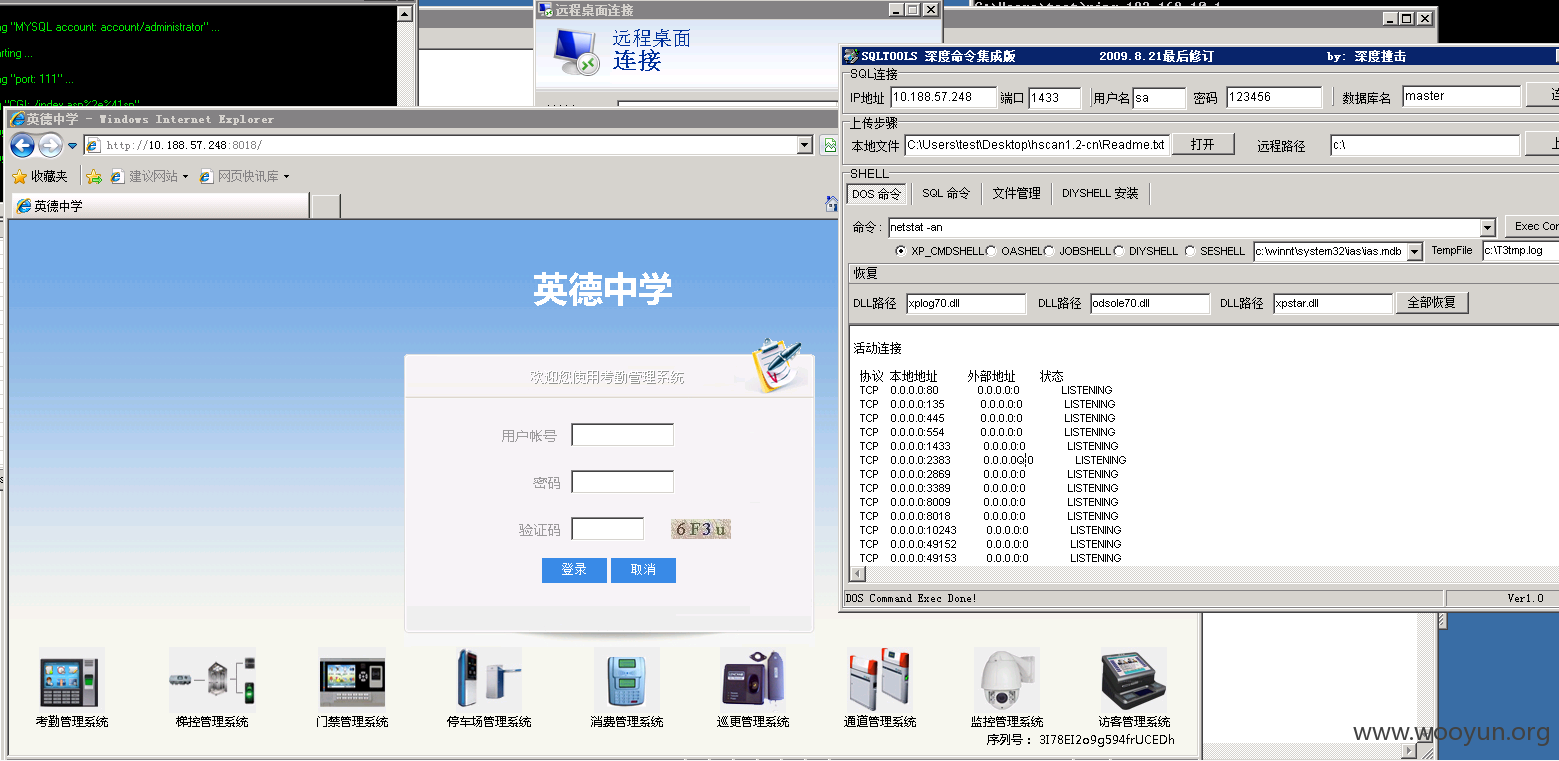Viewport: 1559px width, 761px height.
Task: Click the 密码 field on login form
Action: (x=622, y=482)
